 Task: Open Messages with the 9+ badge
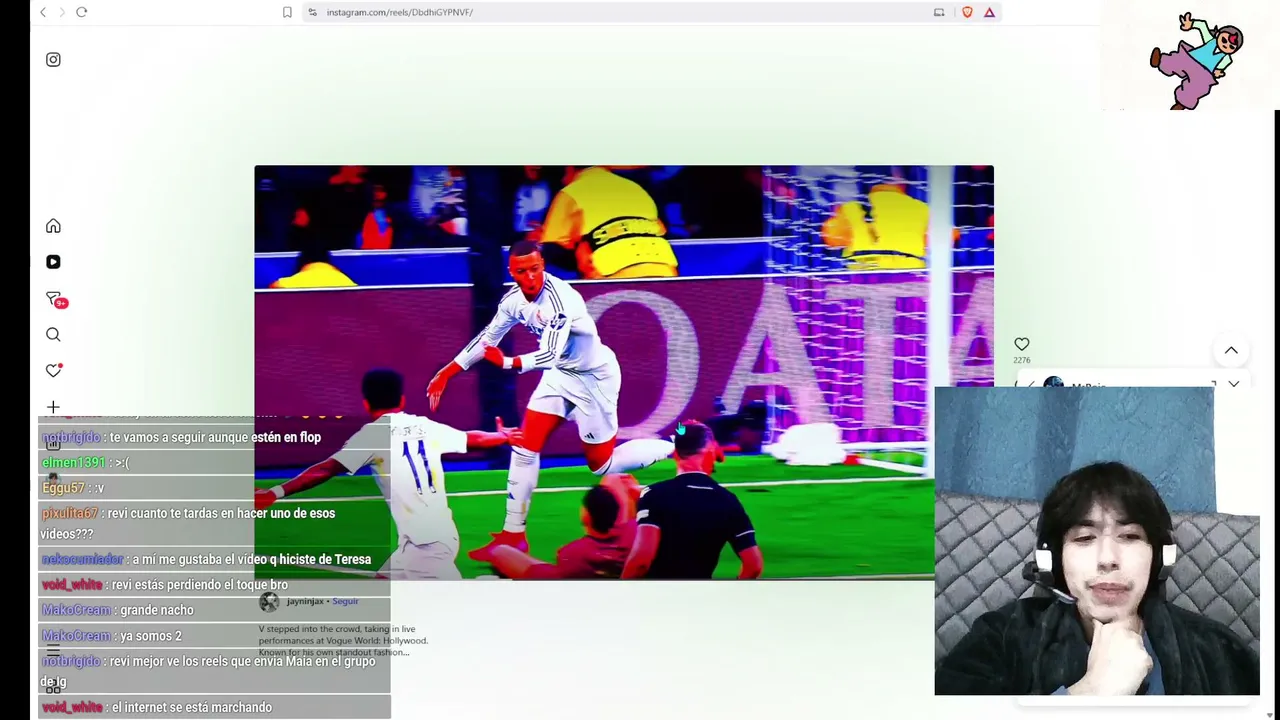point(55,299)
